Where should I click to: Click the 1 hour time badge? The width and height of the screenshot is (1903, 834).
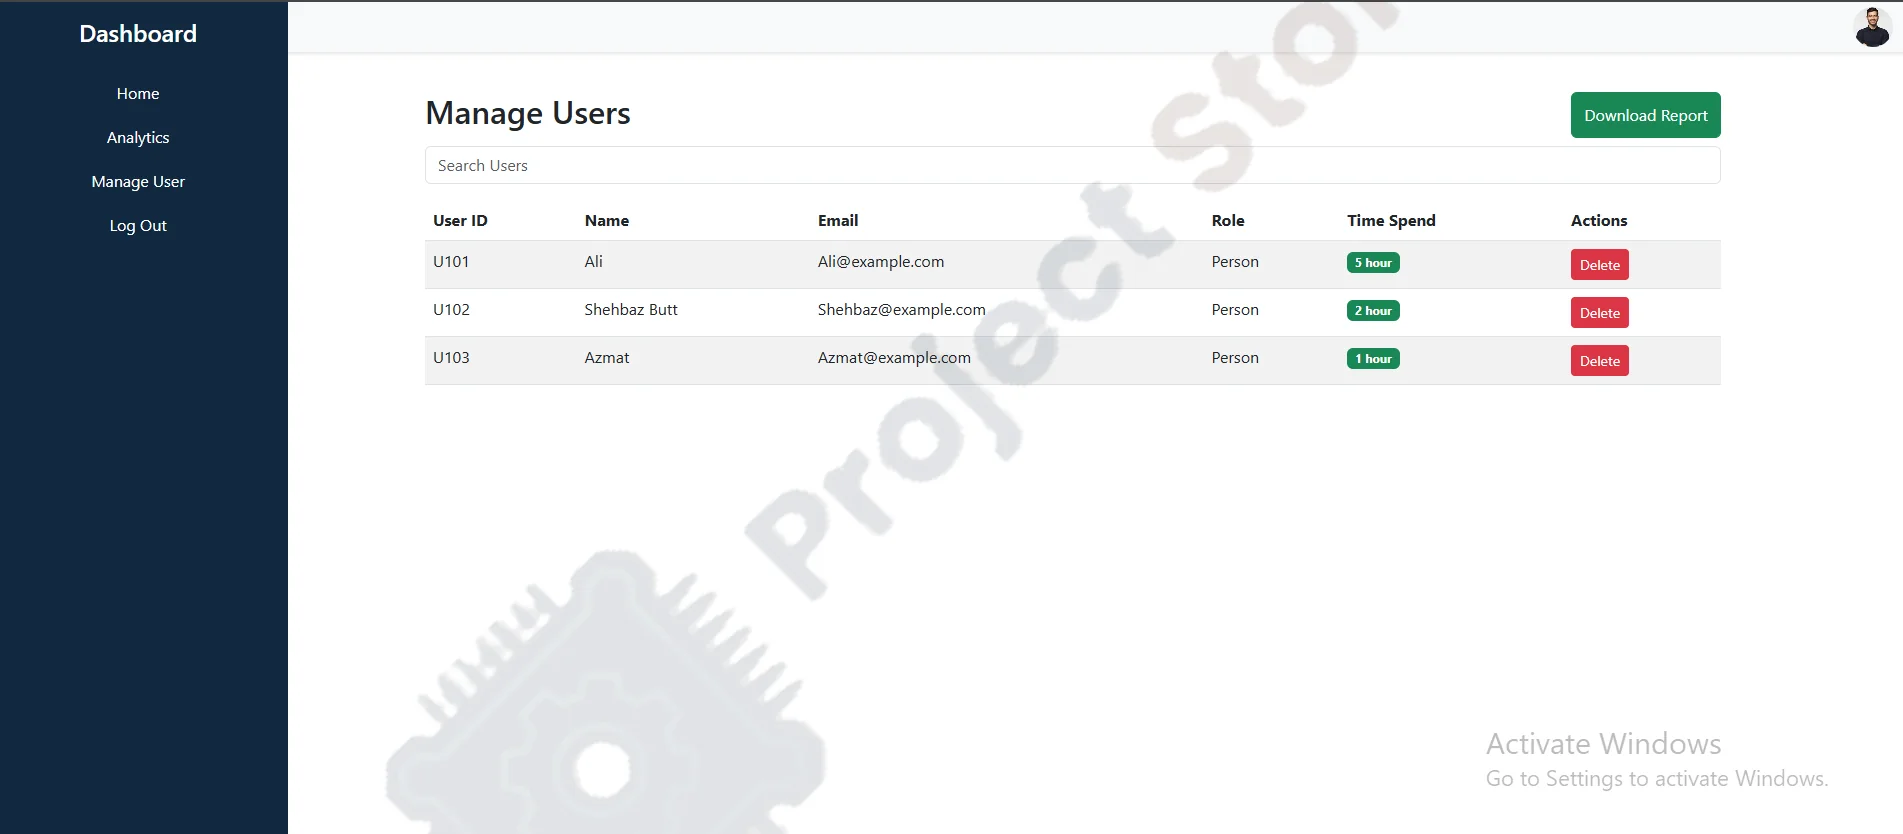pos(1373,359)
